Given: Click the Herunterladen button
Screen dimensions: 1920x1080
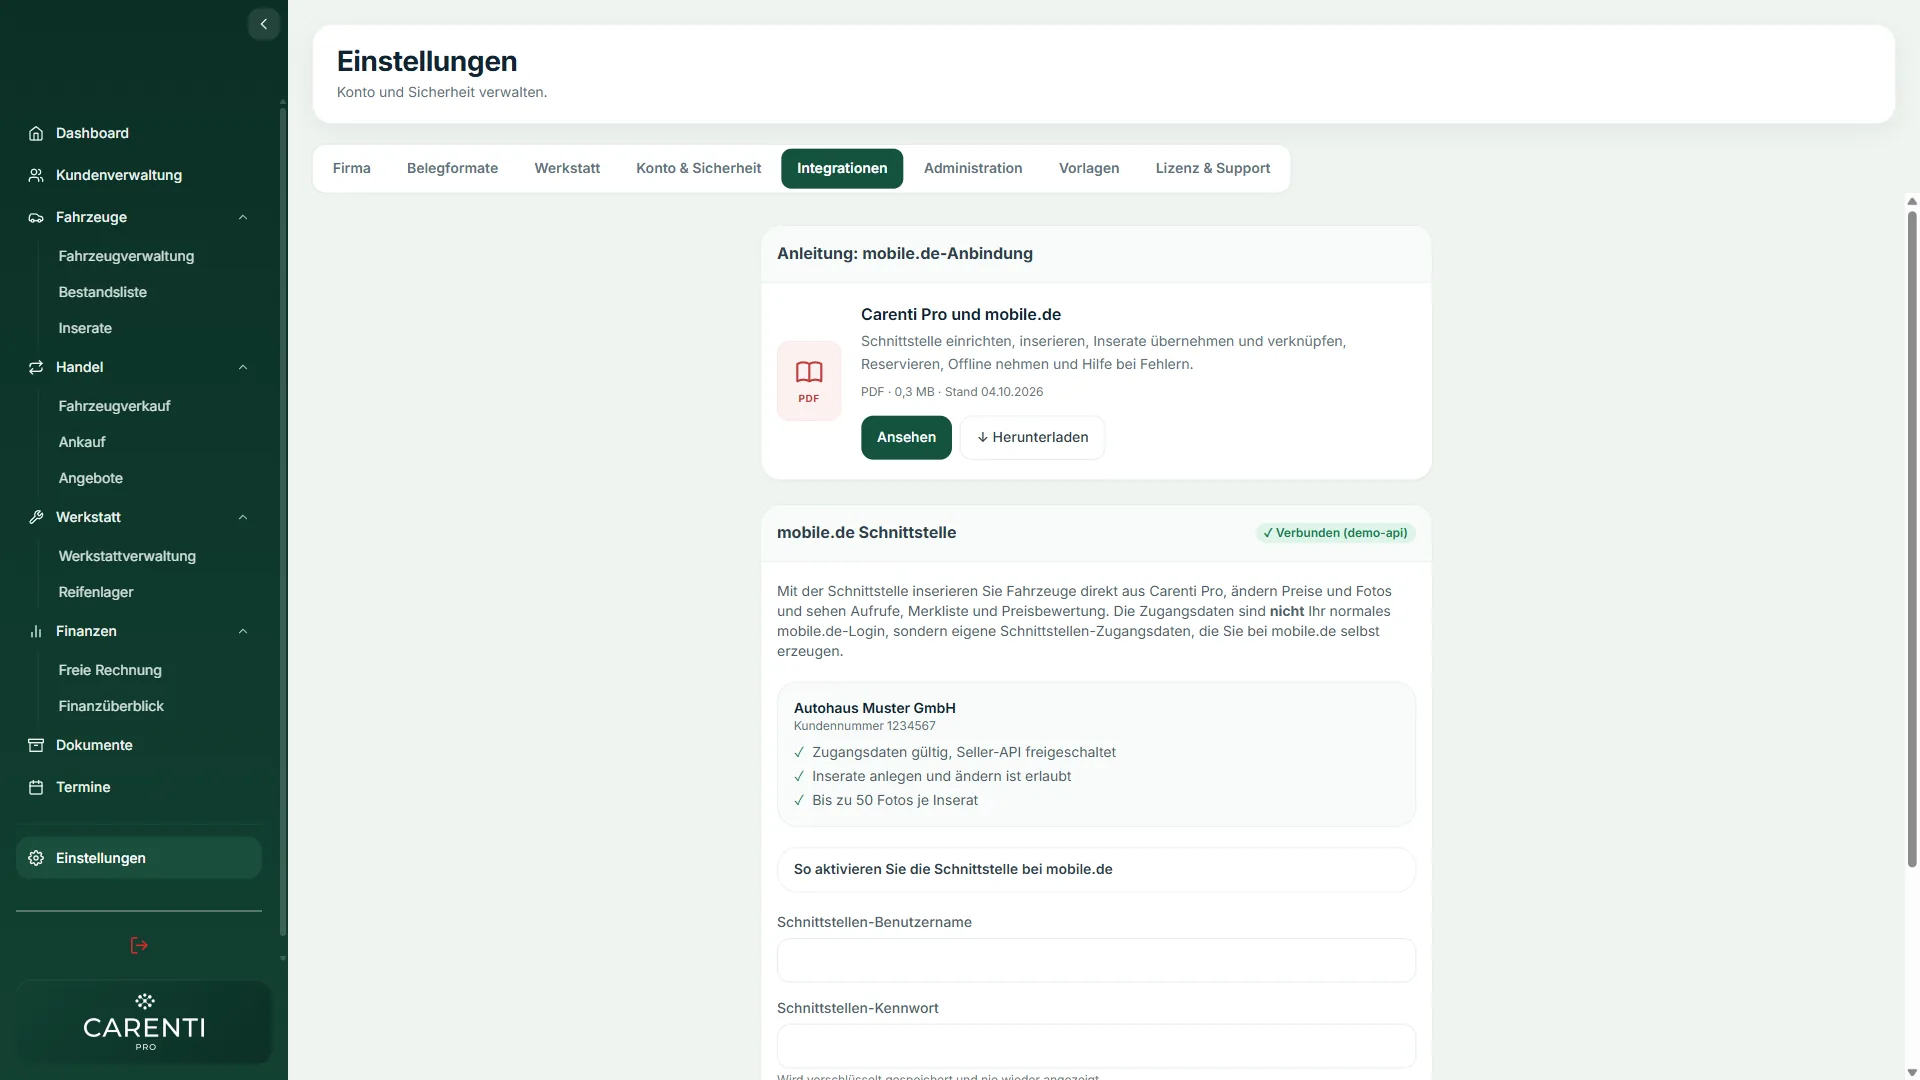Looking at the screenshot, I should pos(1032,437).
